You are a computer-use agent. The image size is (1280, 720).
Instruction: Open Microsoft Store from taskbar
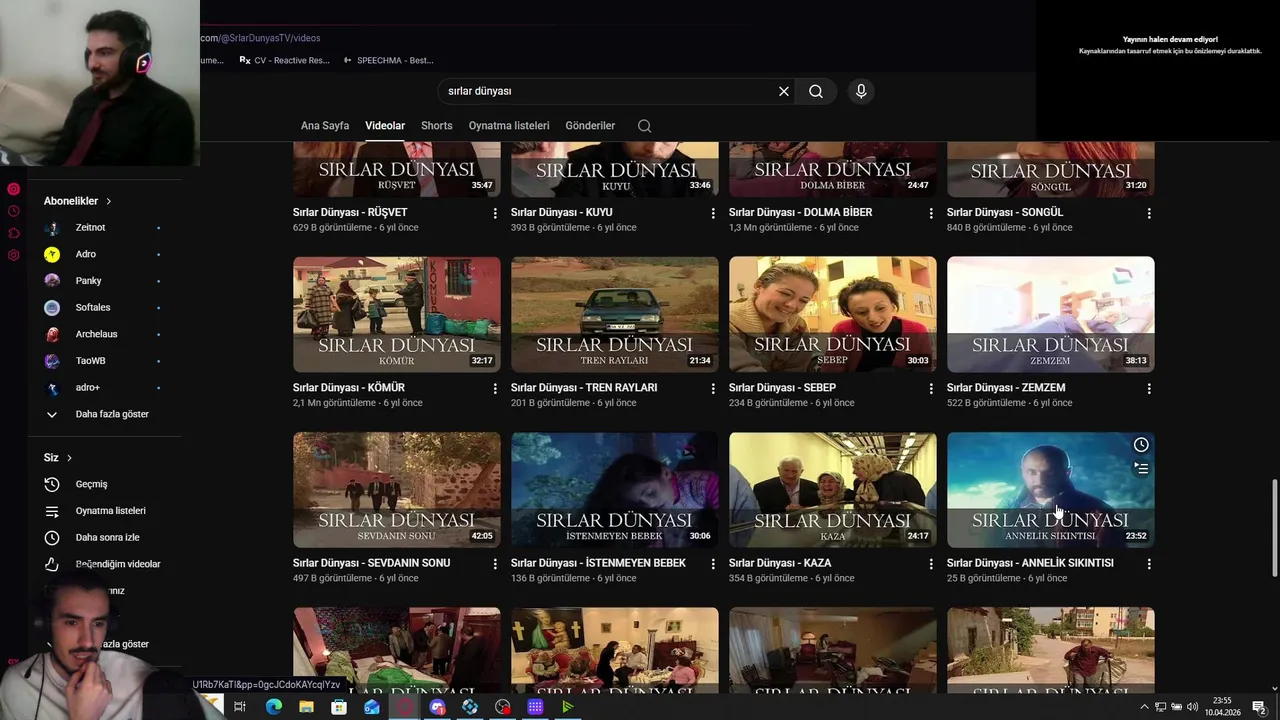[x=339, y=707]
